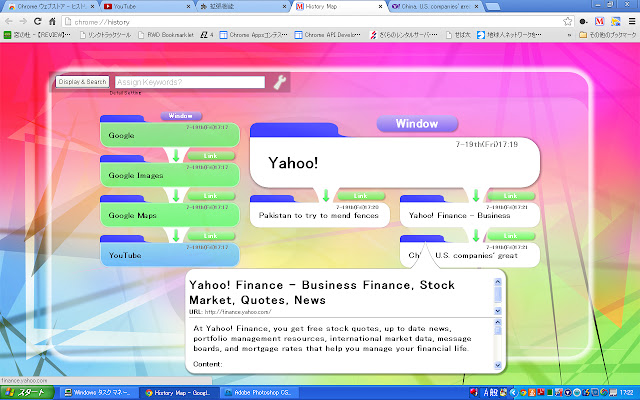Click the system tray clock showing 17:22
Screen dimensions: 640x400
(627, 393)
